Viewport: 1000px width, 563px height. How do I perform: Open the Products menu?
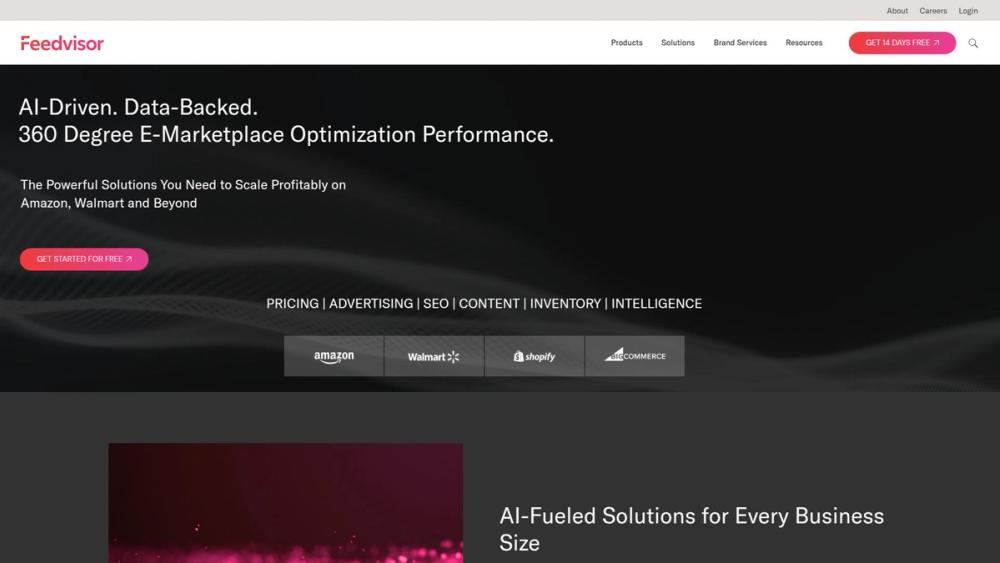626,43
